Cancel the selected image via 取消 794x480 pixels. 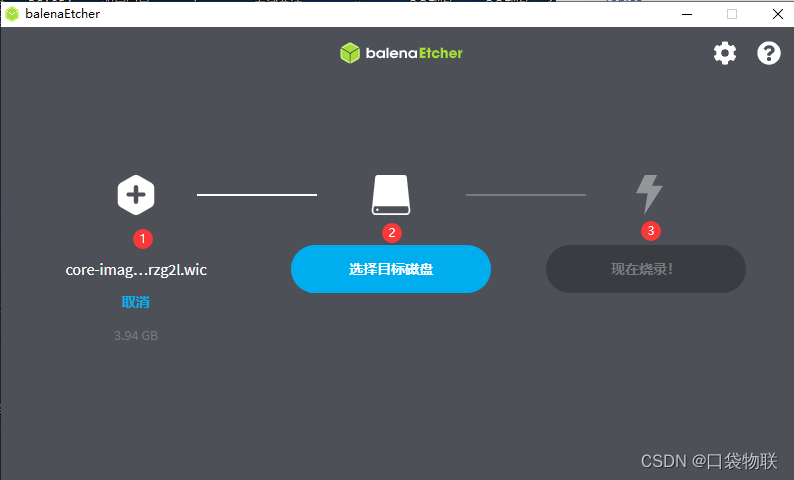[x=136, y=302]
